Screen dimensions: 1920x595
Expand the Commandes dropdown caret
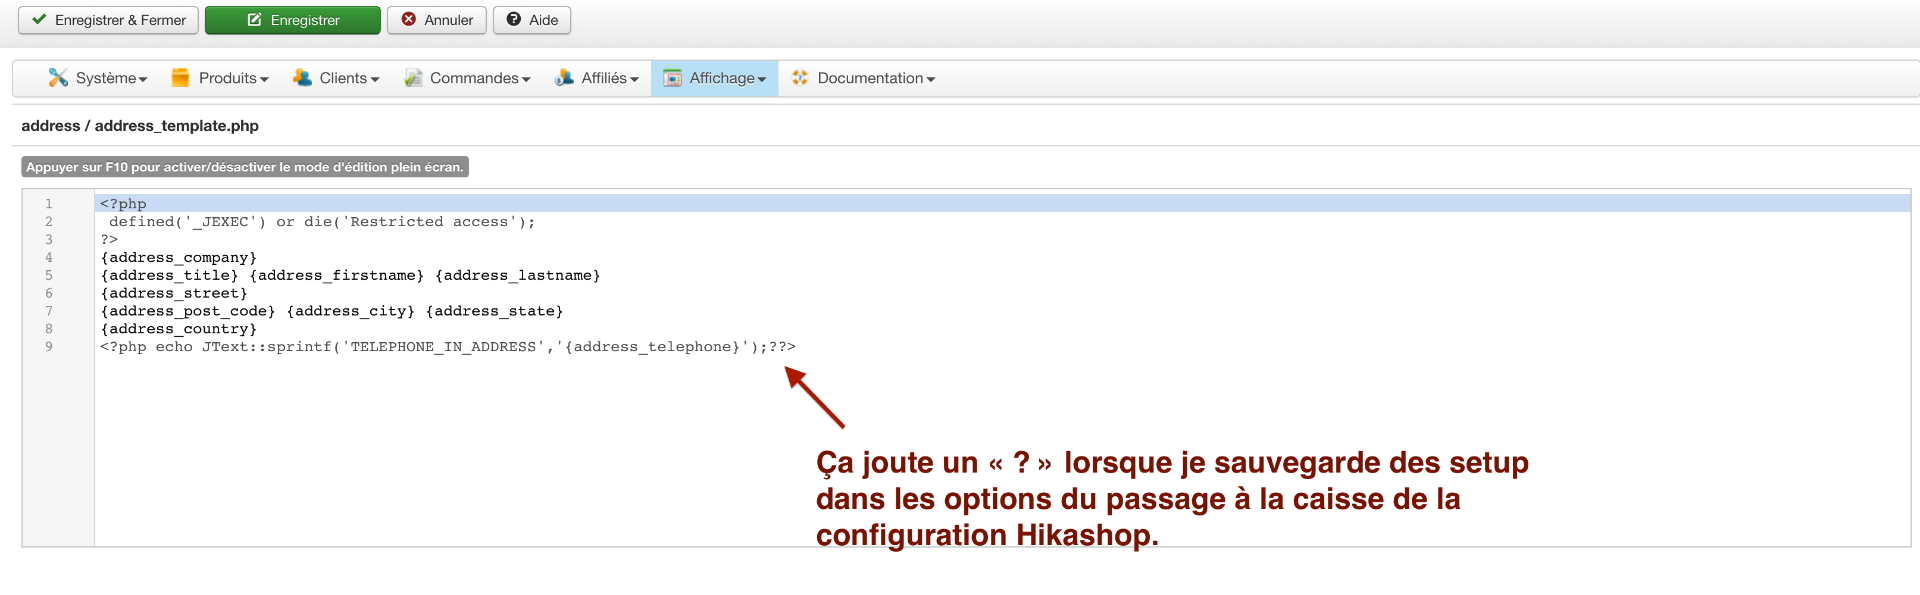(526, 80)
